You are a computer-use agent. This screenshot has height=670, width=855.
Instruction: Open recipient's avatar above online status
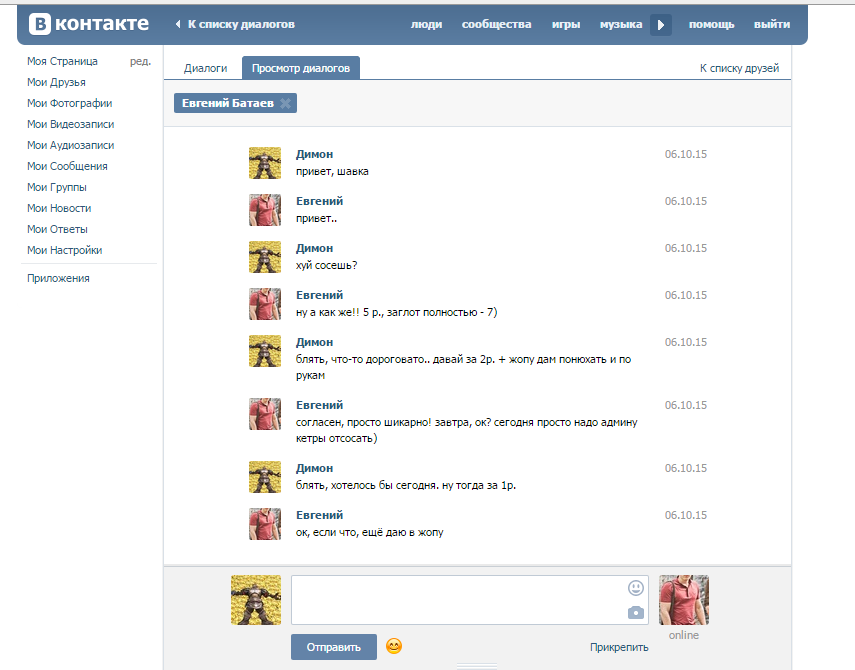(x=684, y=600)
